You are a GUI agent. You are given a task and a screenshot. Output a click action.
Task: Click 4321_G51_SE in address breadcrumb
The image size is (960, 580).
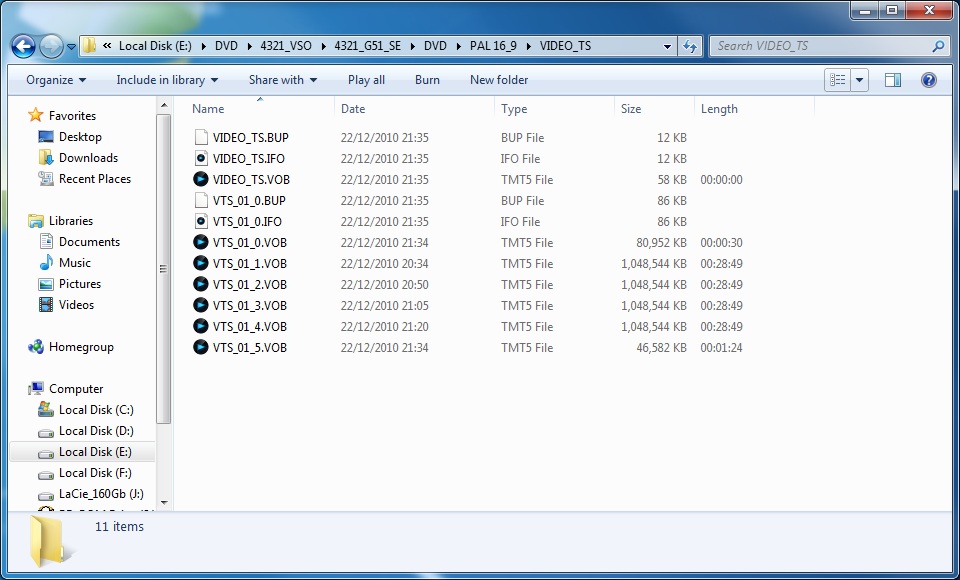pyautogui.click(x=367, y=46)
